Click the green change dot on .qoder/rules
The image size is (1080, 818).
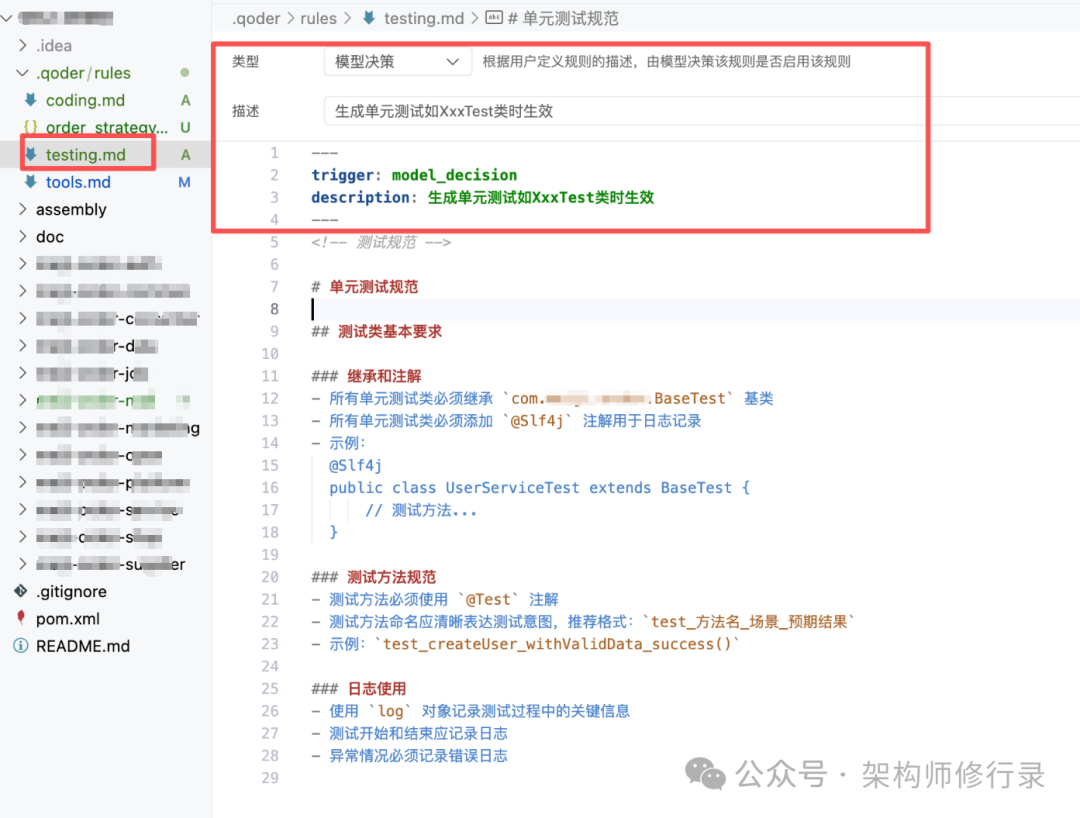(x=185, y=72)
